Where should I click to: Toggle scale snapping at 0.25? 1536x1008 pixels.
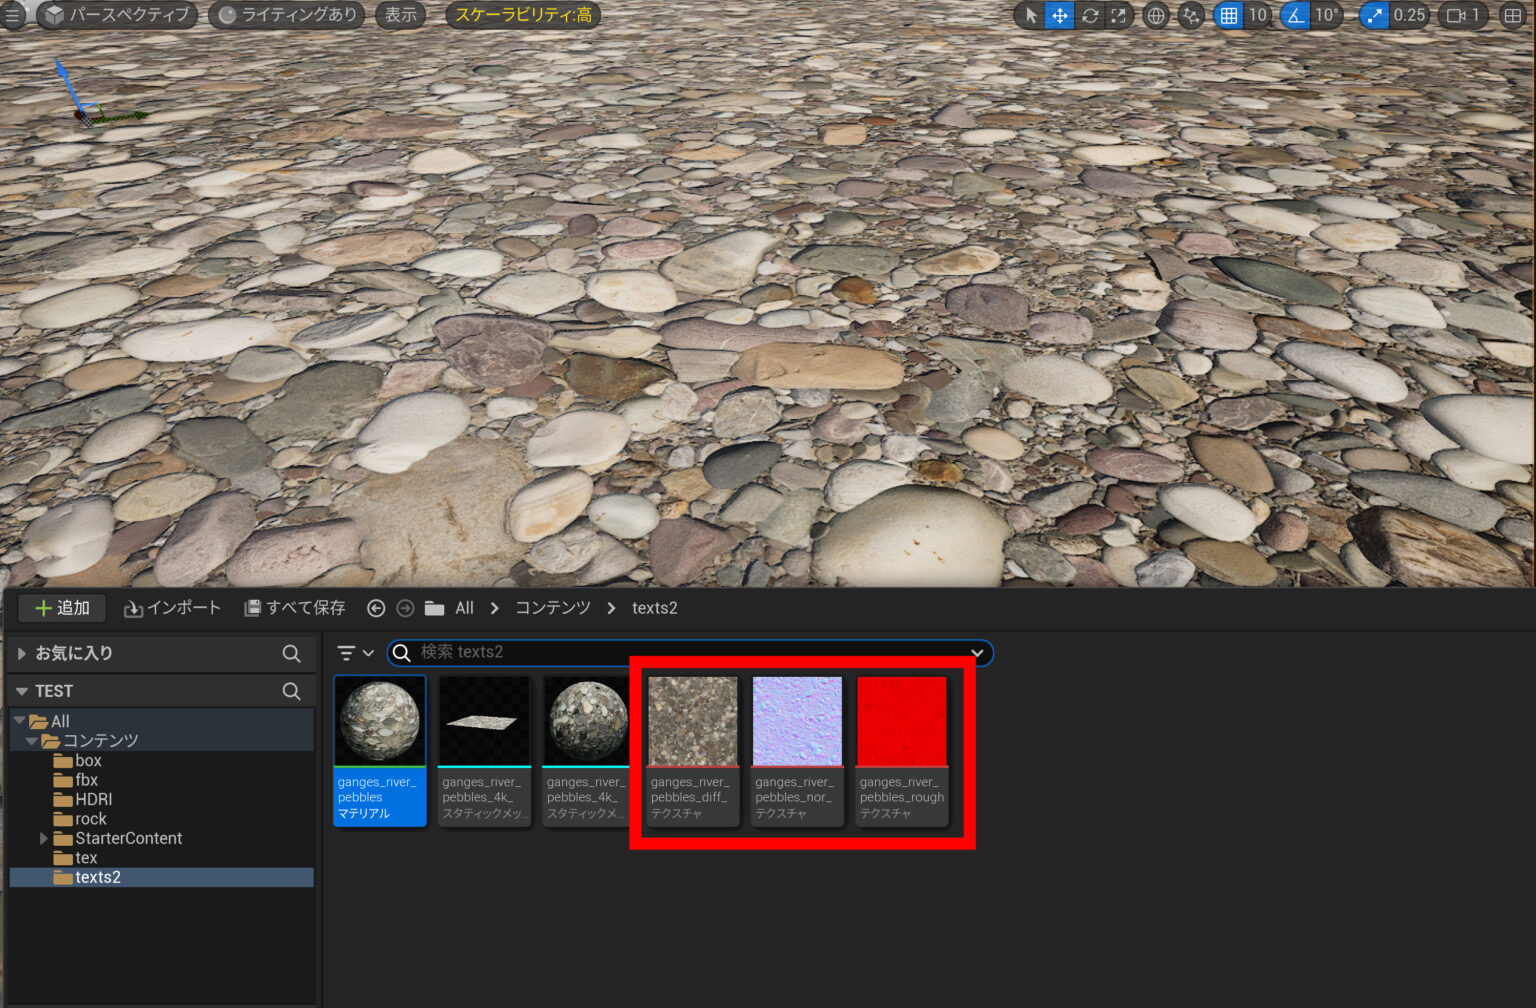(x=1373, y=15)
